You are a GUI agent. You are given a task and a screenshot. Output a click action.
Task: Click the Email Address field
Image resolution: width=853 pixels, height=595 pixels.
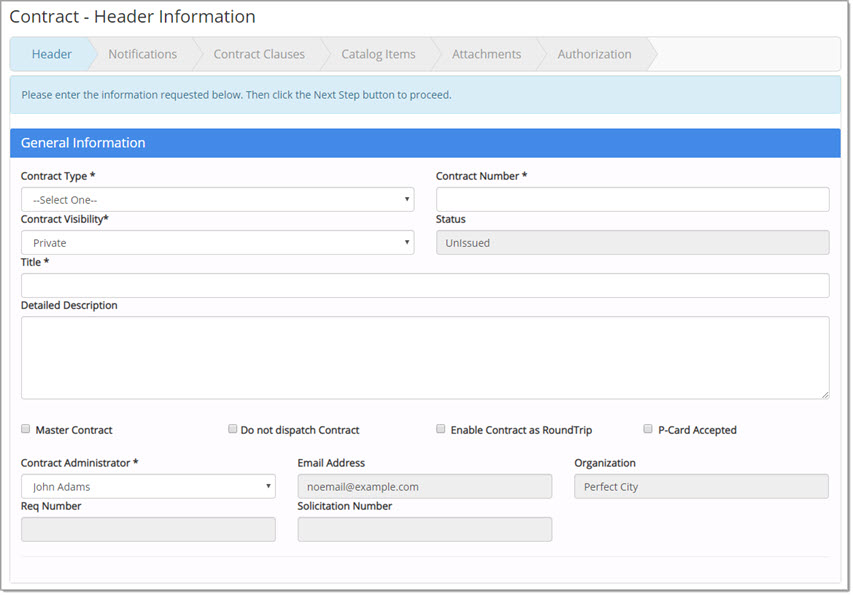(425, 486)
